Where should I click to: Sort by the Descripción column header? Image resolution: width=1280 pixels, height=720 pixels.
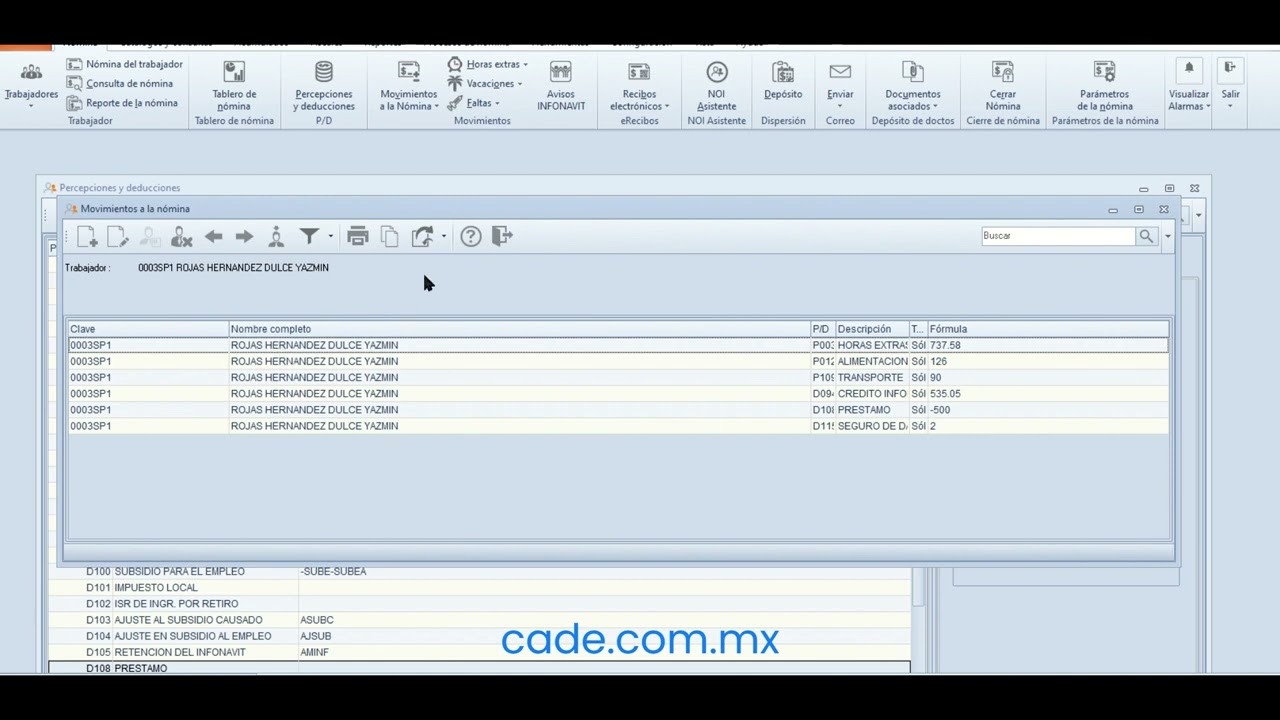(x=871, y=329)
